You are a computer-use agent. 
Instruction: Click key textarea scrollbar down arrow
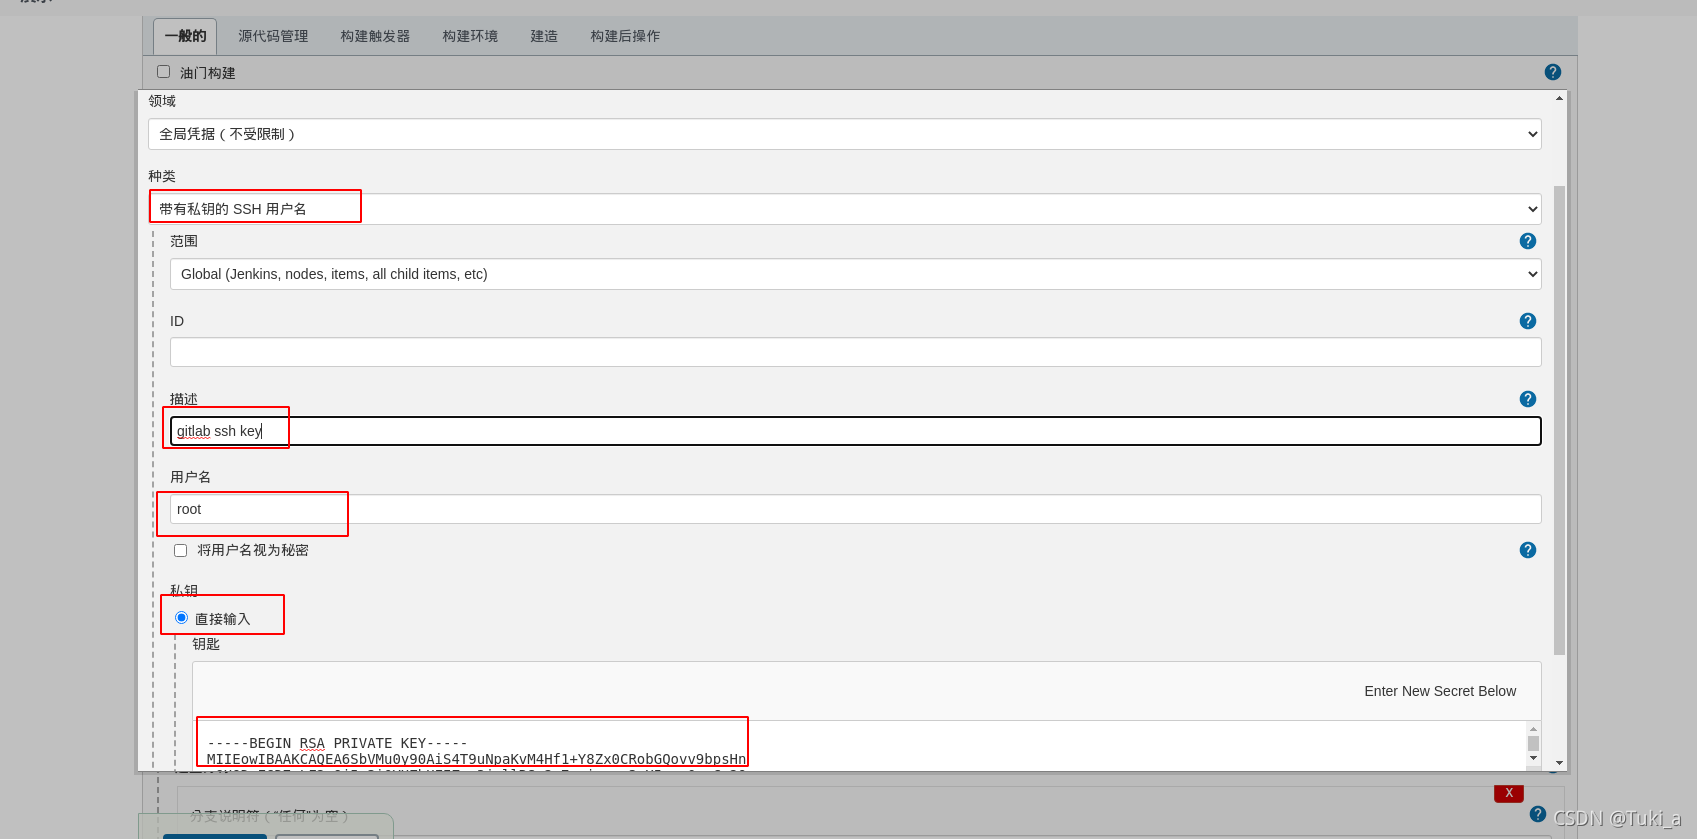pyautogui.click(x=1533, y=758)
